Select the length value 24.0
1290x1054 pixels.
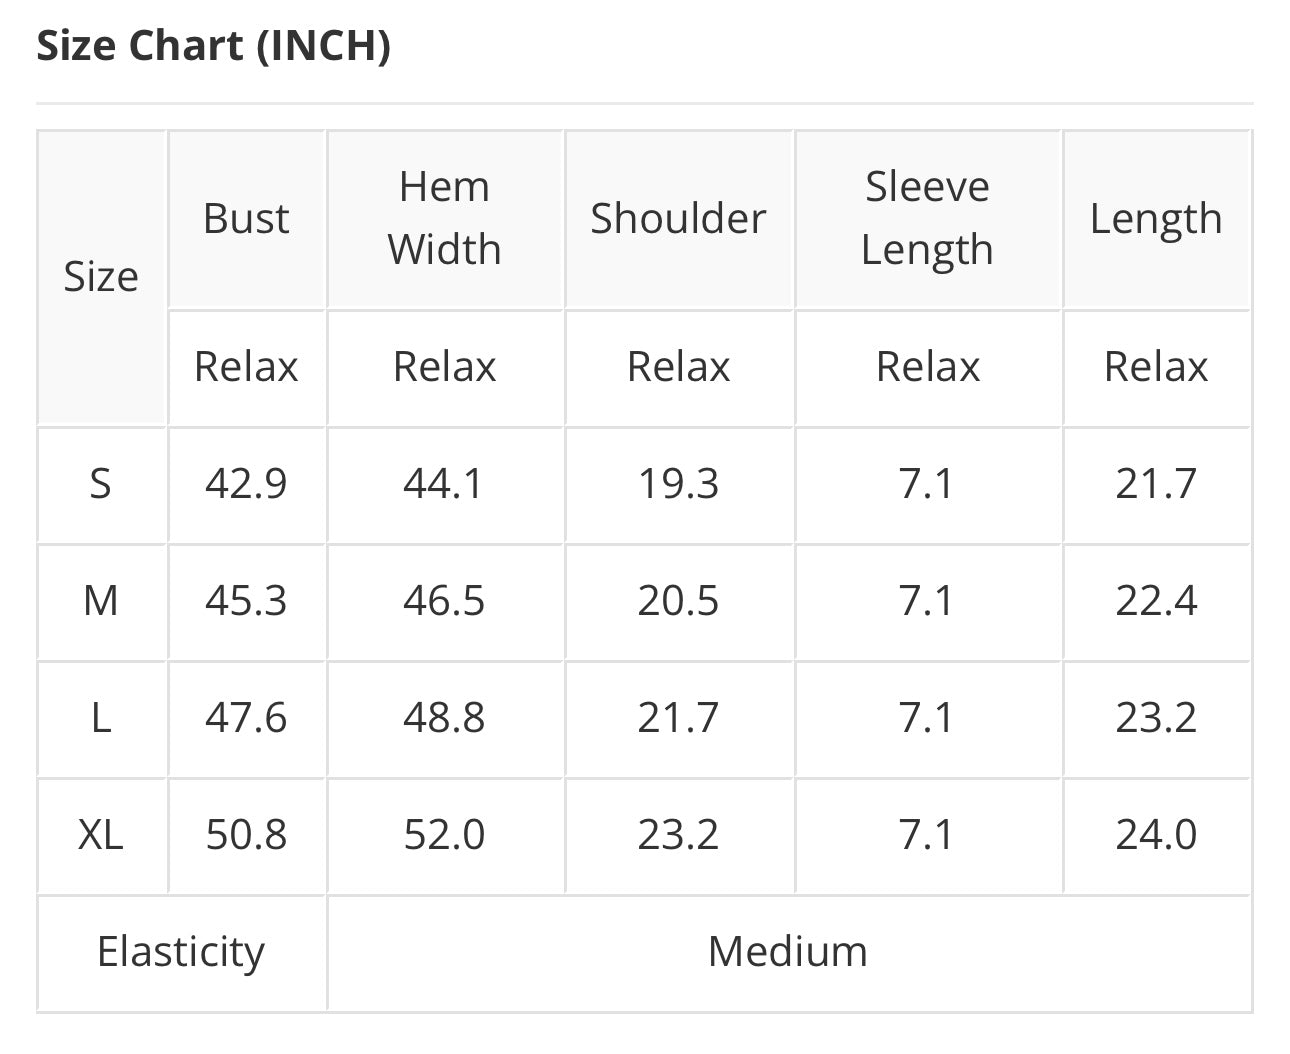[x=1156, y=835]
